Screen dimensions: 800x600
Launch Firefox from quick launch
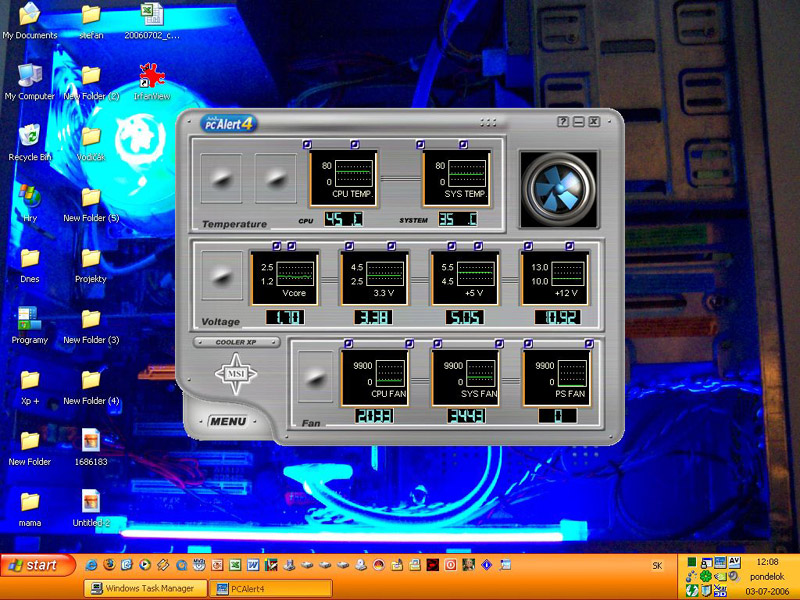(109, 565)
